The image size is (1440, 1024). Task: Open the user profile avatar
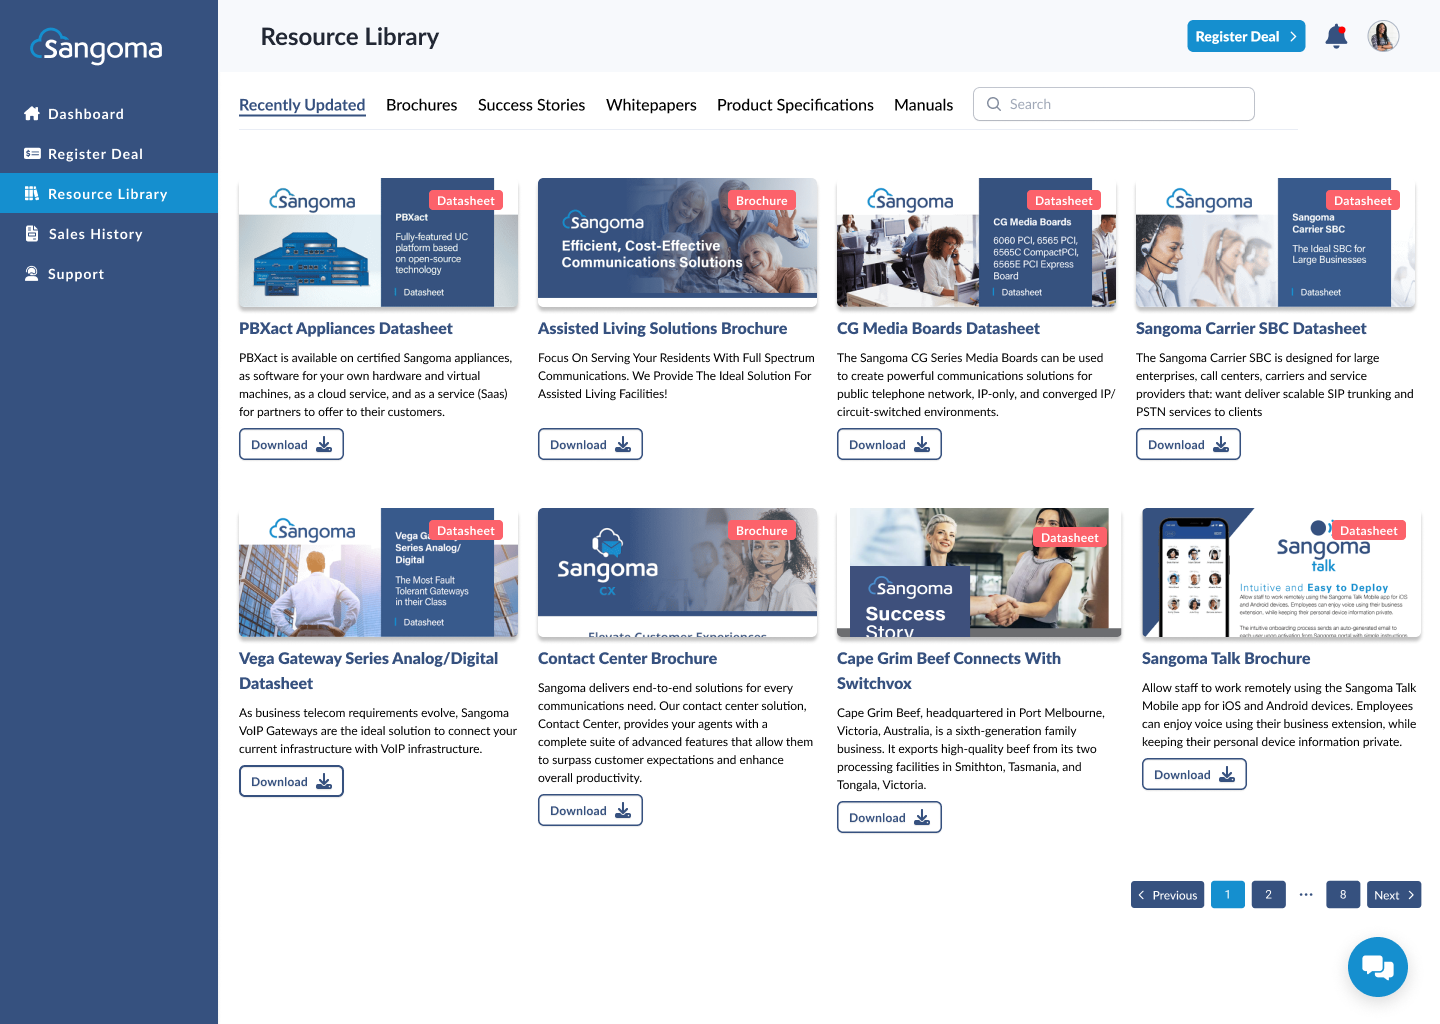(1383, 36)
